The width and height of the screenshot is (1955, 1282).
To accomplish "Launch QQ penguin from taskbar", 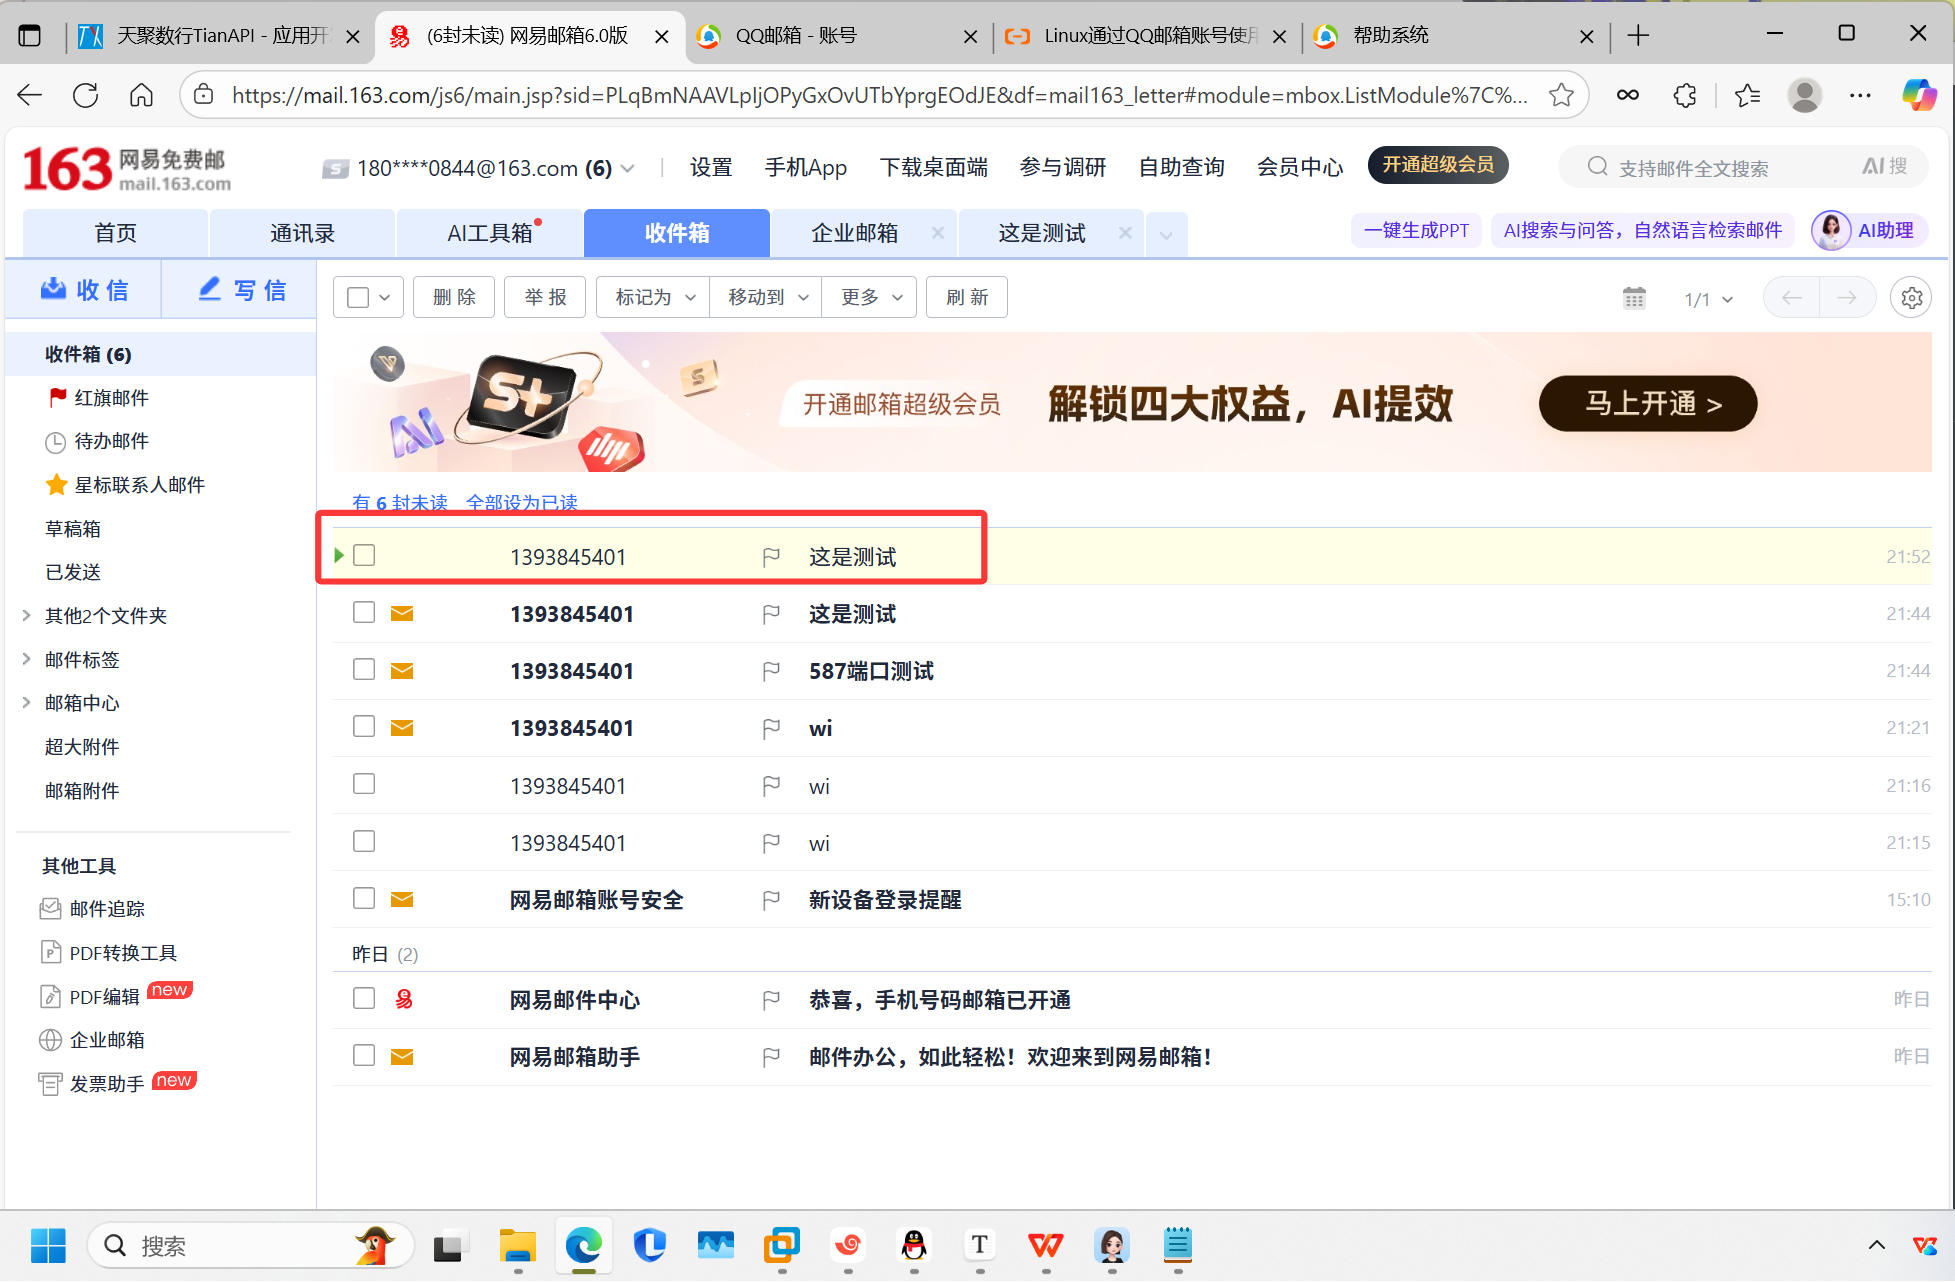I will pyautogui.click(x=914, y=1245).
